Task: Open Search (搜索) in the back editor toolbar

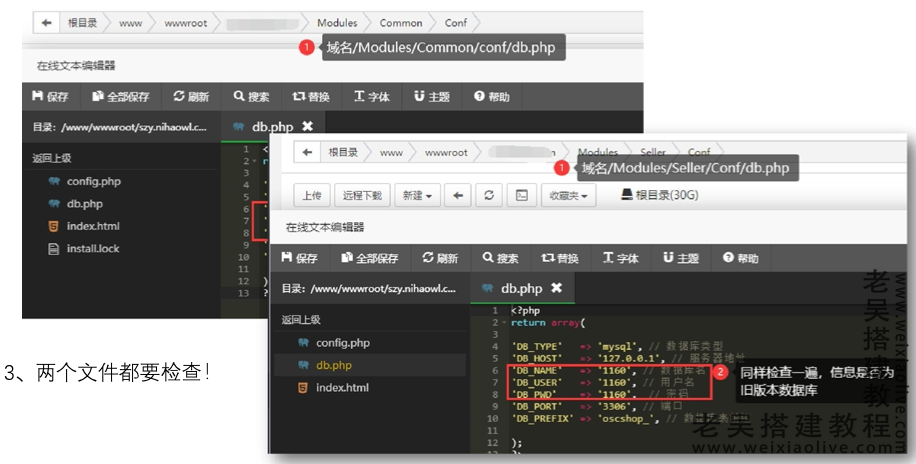Action: coord(251,97)
